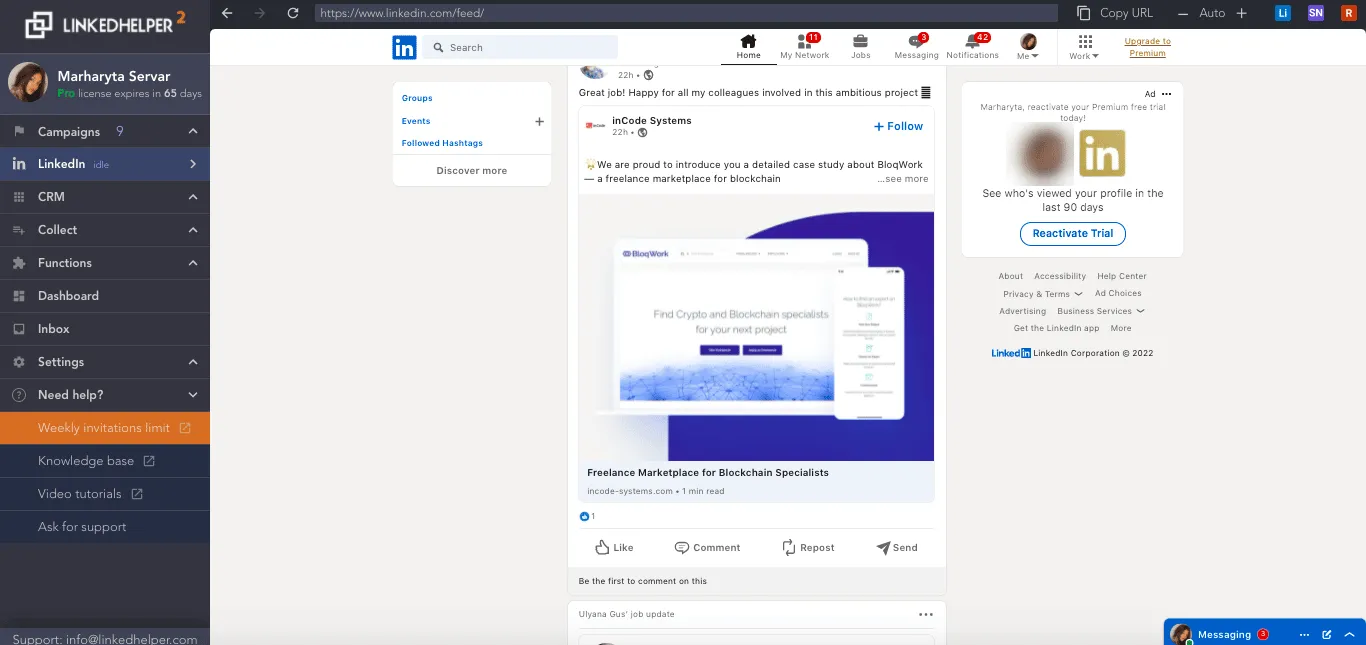Collapse the Need help? section

105,395
